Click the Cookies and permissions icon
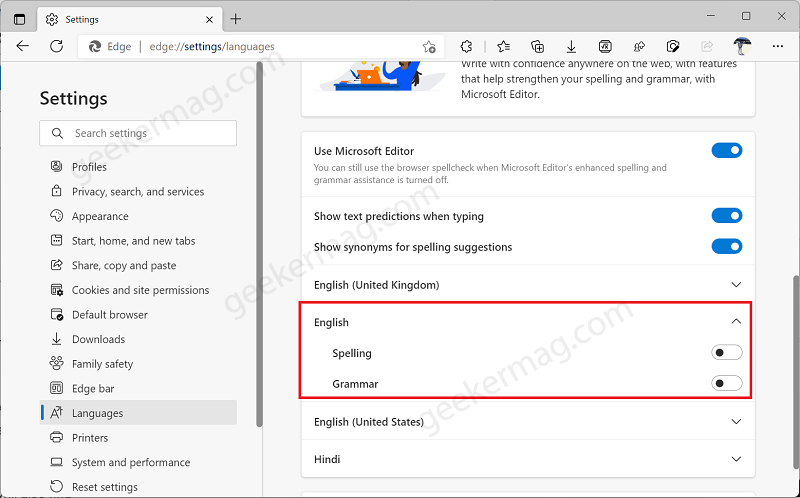The image size is (800, 498). tap(57, 290)
